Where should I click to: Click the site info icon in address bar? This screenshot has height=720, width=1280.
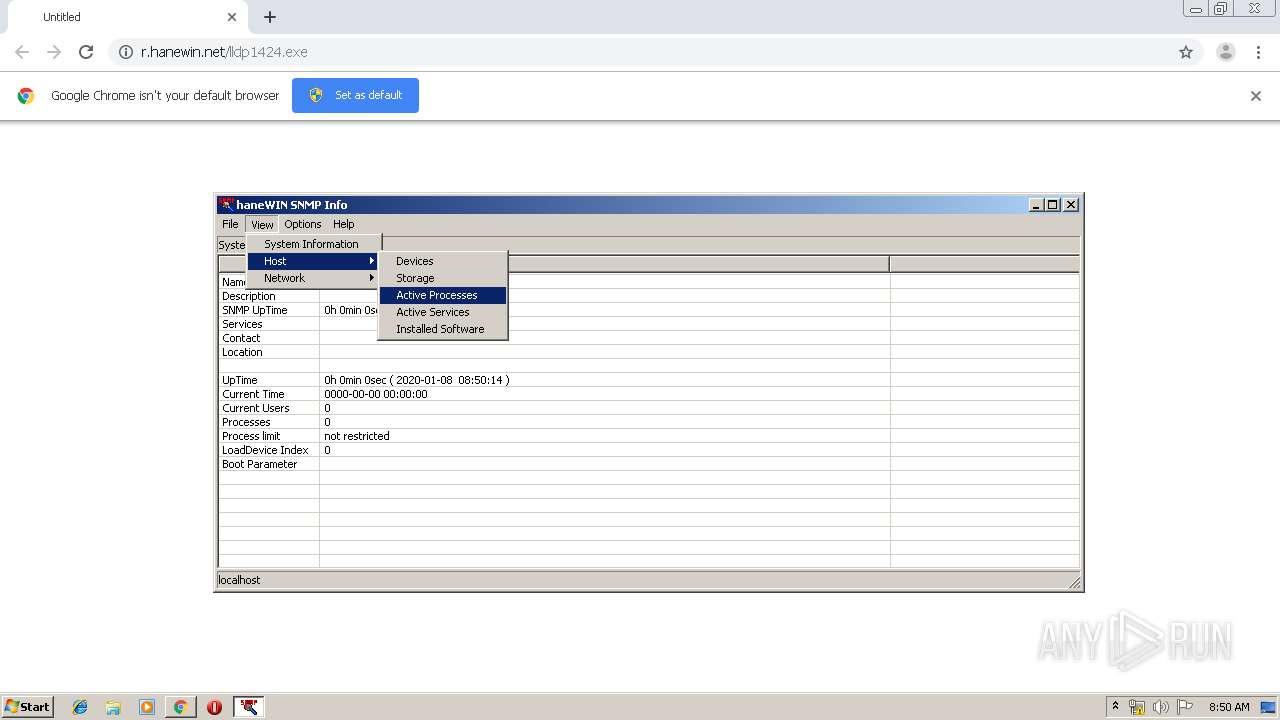coord(126,52)
